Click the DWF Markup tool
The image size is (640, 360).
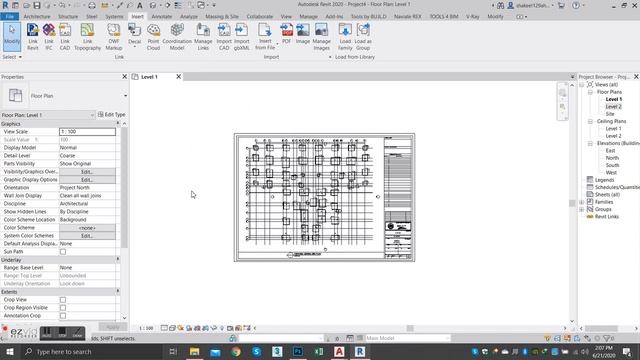pyautogui.click(x=113, y=37)
